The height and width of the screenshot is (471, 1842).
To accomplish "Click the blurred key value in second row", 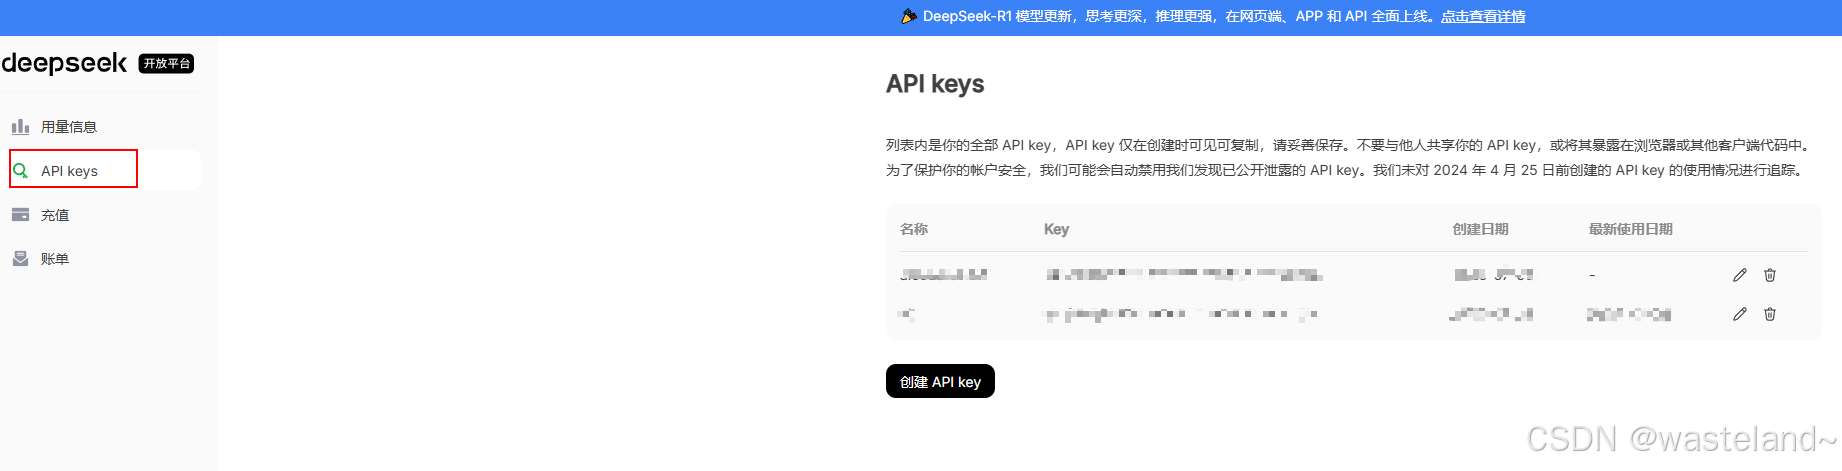I will tap(1181, 314).
